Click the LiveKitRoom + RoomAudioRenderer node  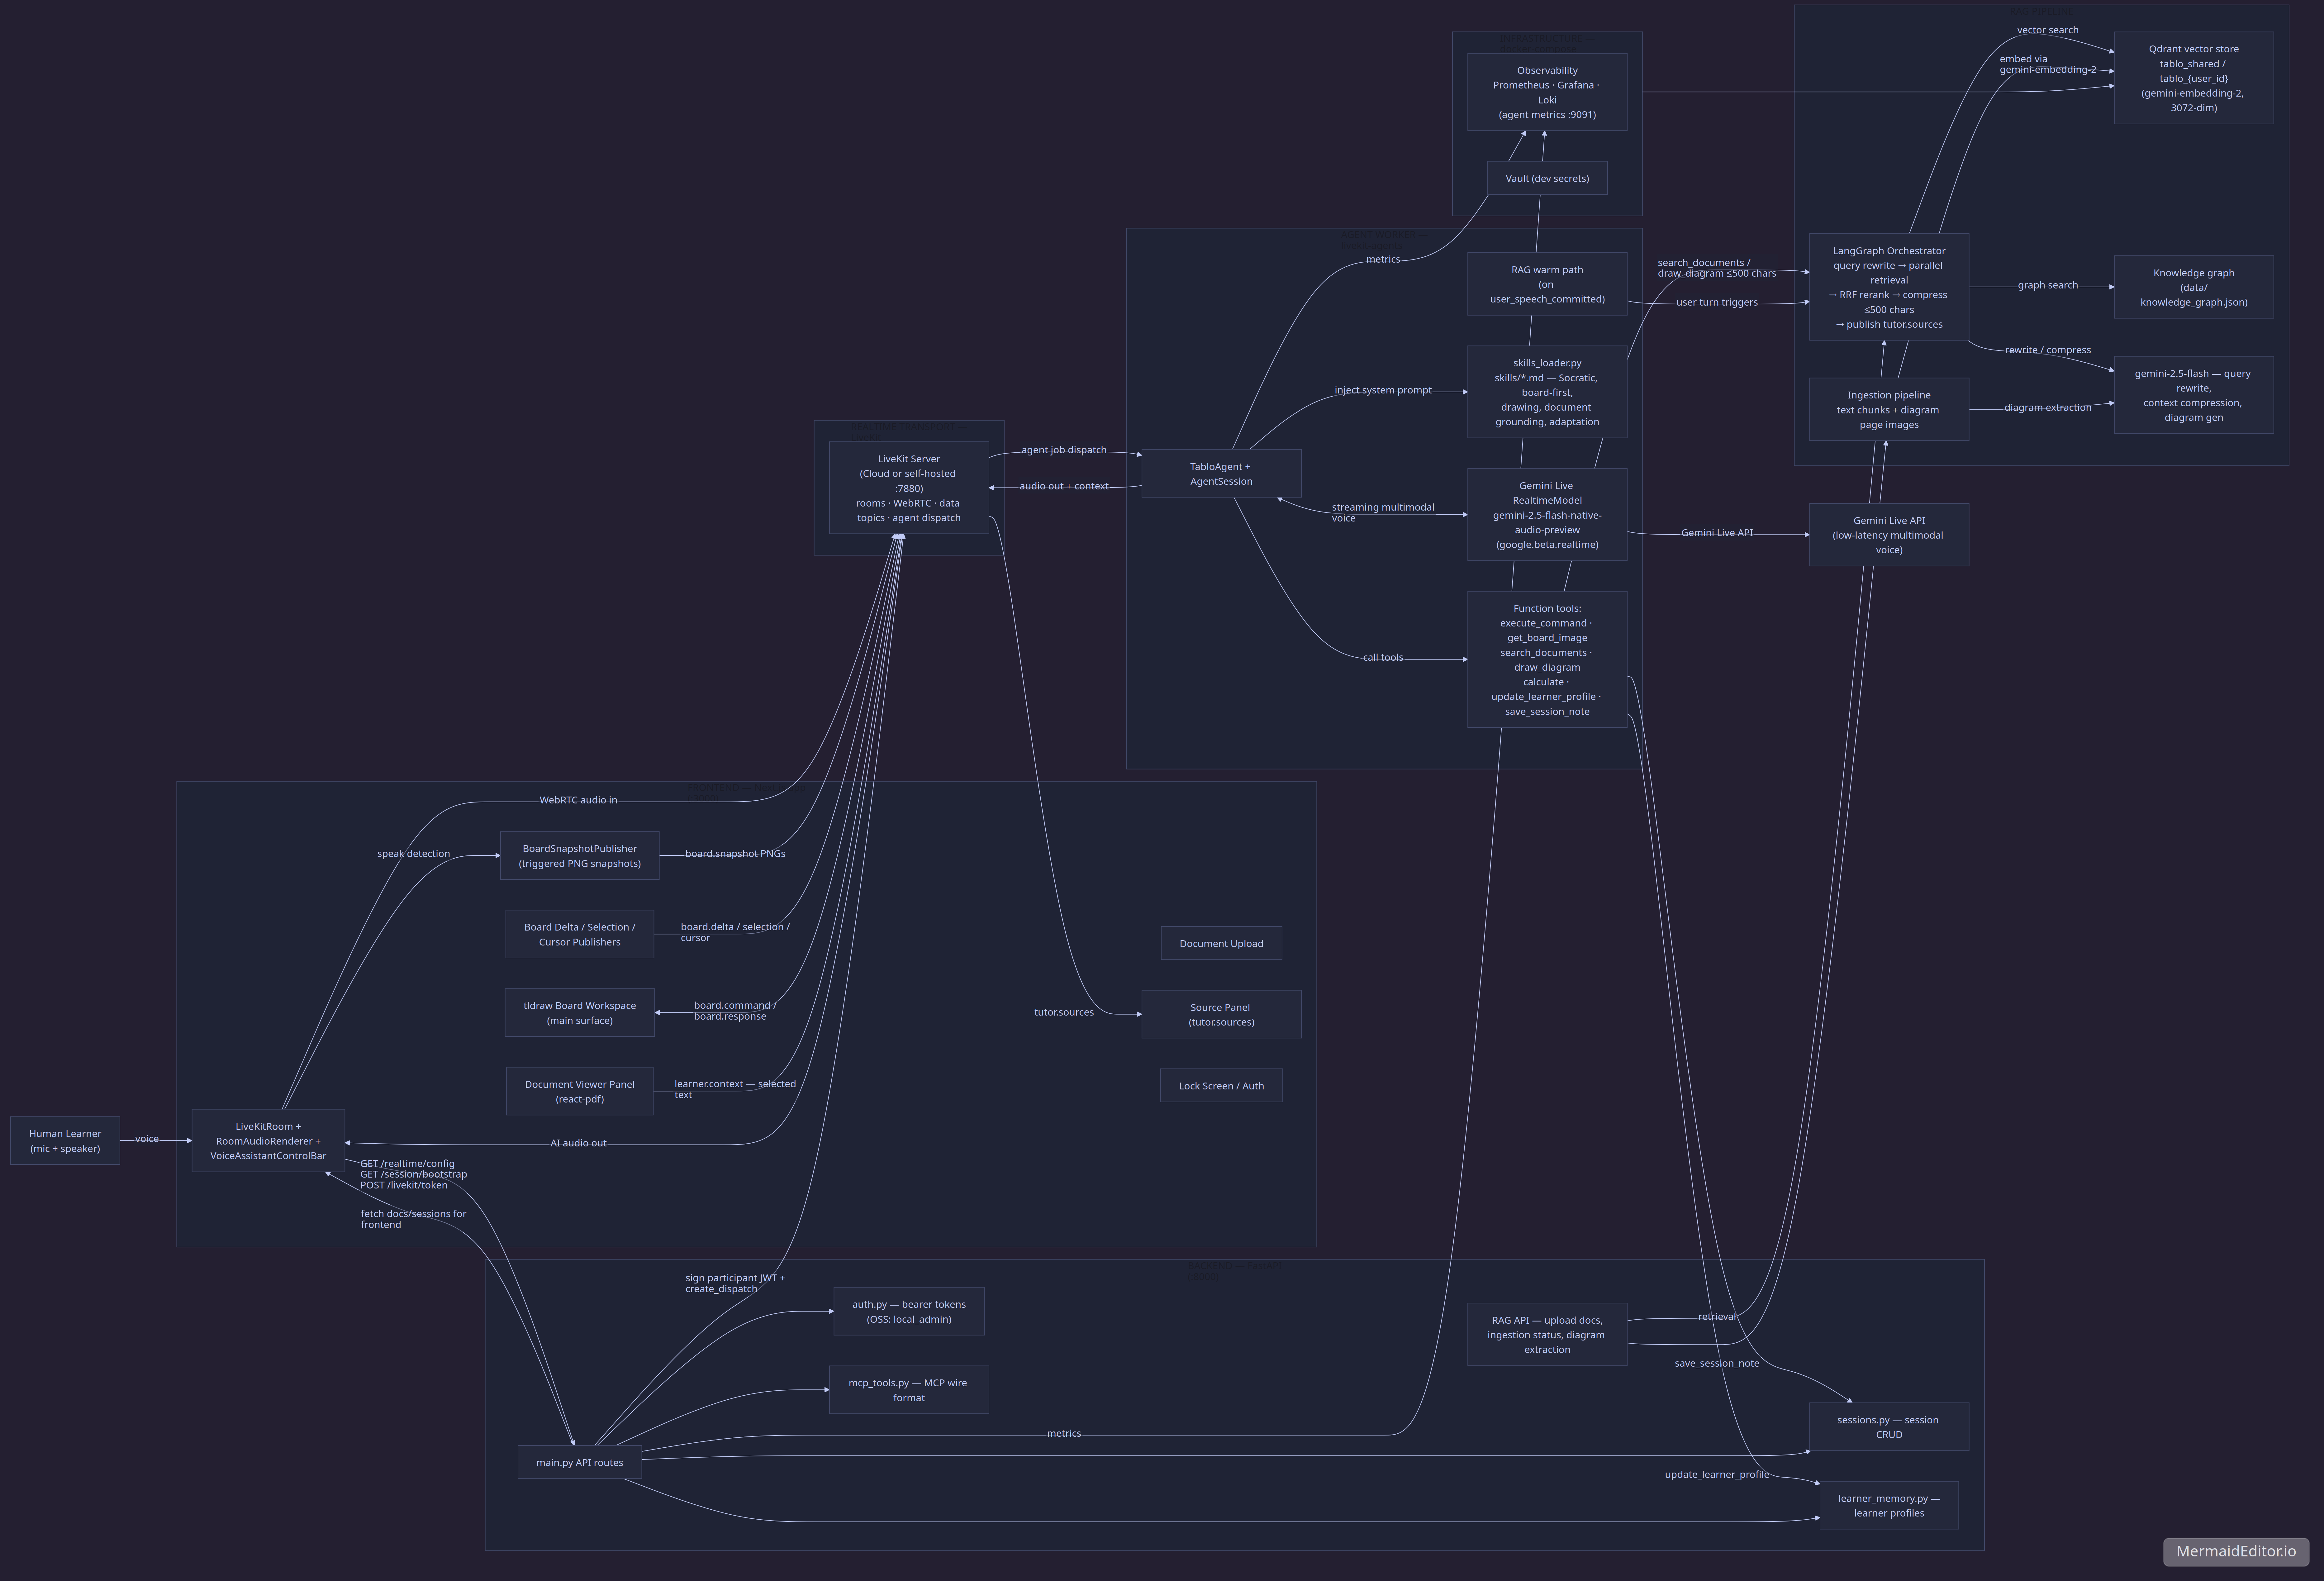[x=268, y=1140]
